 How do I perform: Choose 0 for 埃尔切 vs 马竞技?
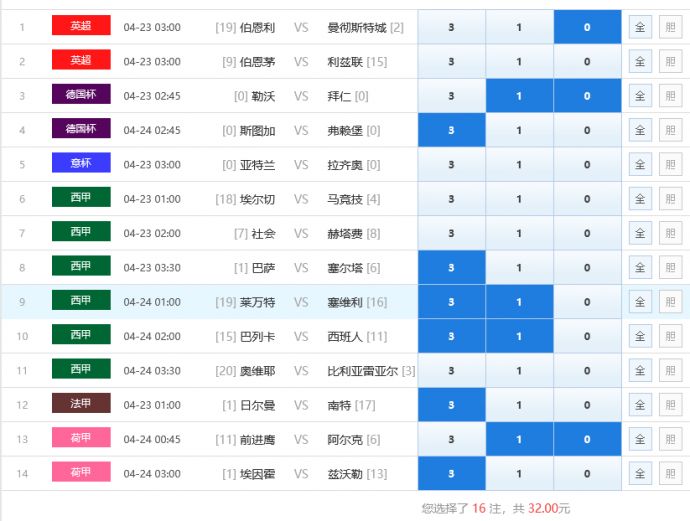[x=586, y=199]
